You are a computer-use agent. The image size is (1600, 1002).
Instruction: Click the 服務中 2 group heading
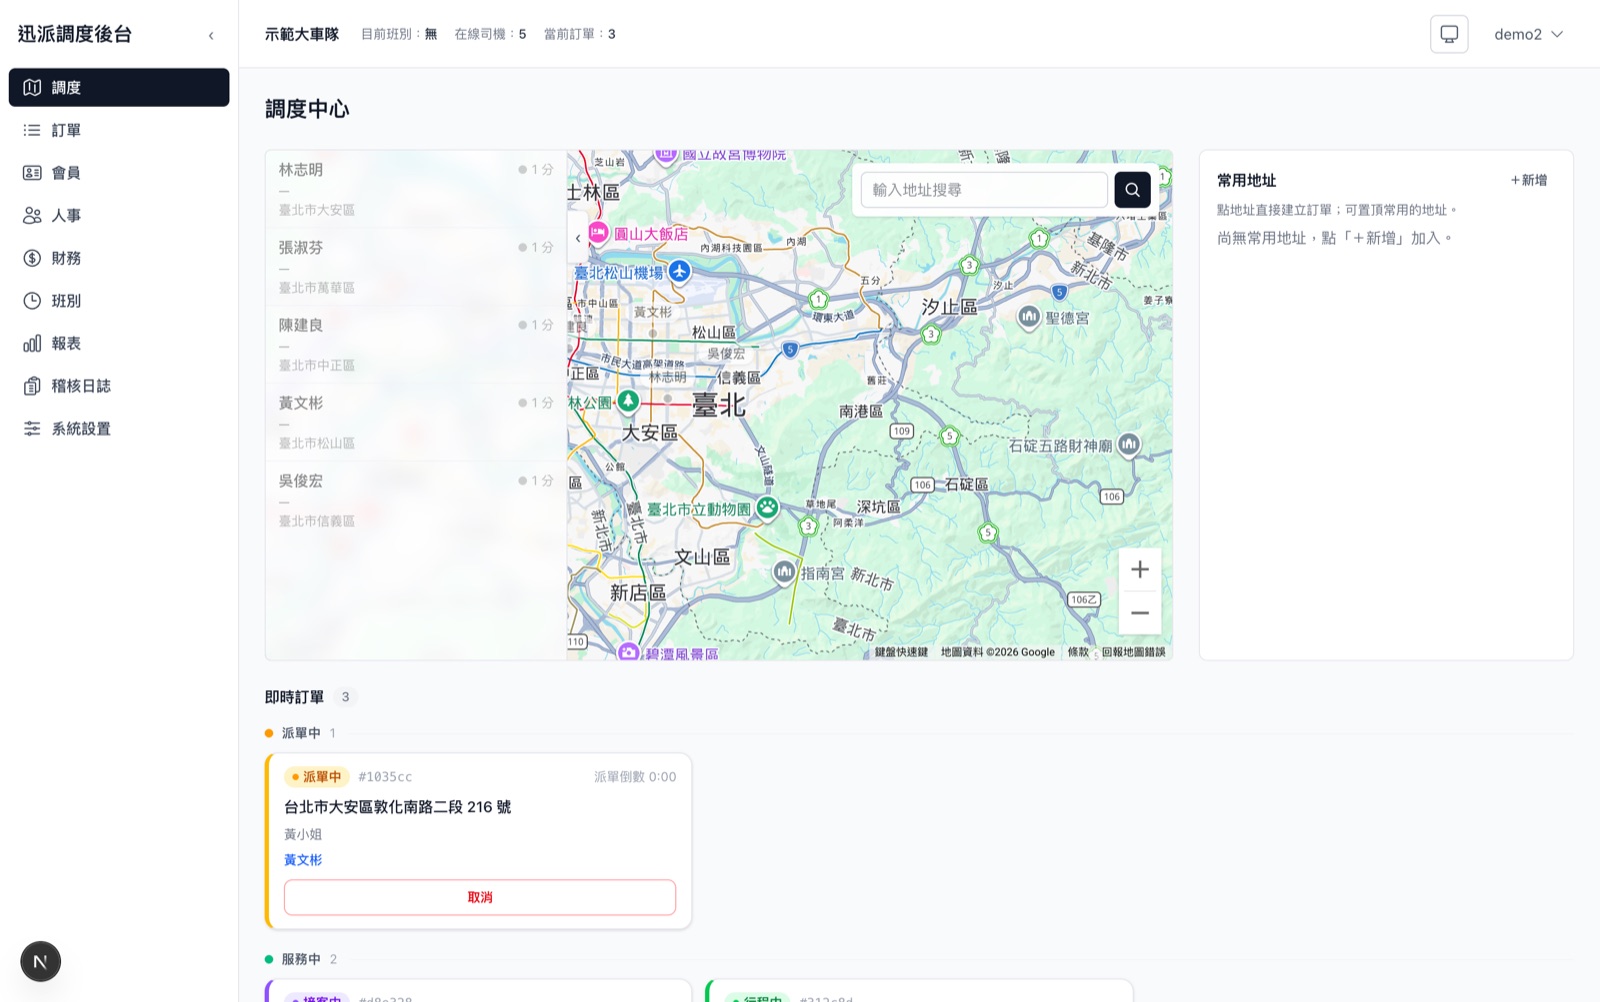(x=300, y=959)
